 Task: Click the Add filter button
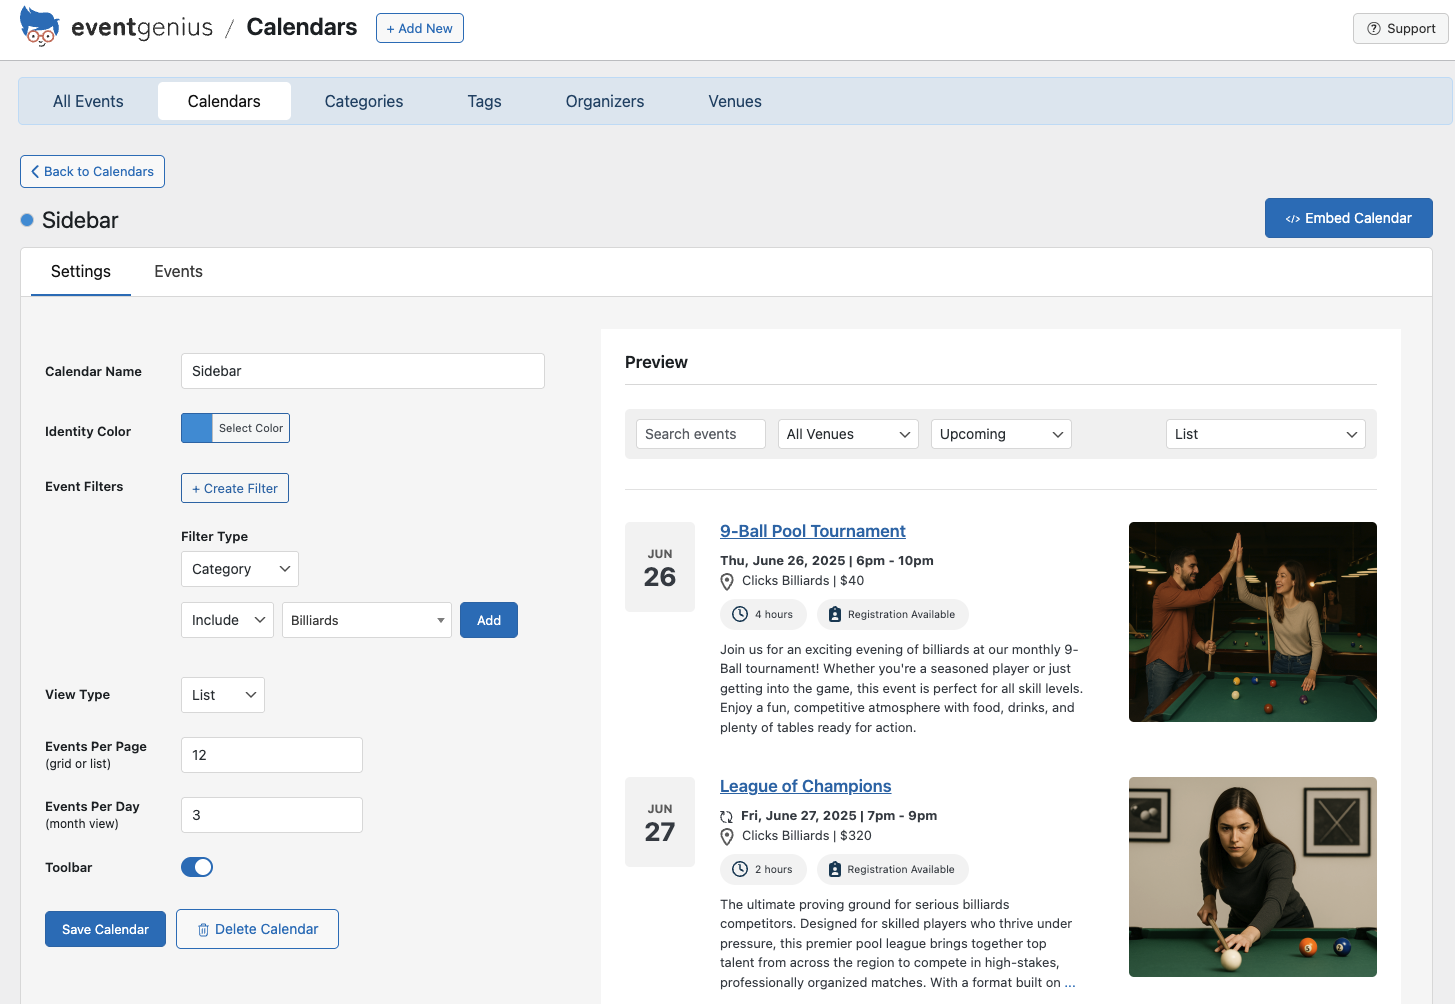(489, 620)
